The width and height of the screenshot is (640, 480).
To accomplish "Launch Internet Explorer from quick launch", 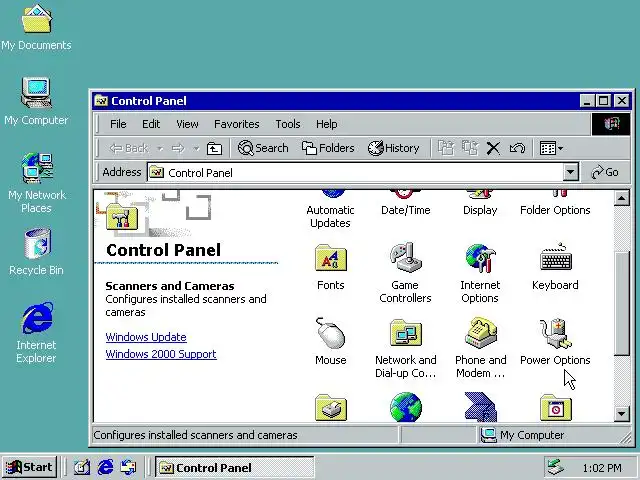I will pos(105,467).
